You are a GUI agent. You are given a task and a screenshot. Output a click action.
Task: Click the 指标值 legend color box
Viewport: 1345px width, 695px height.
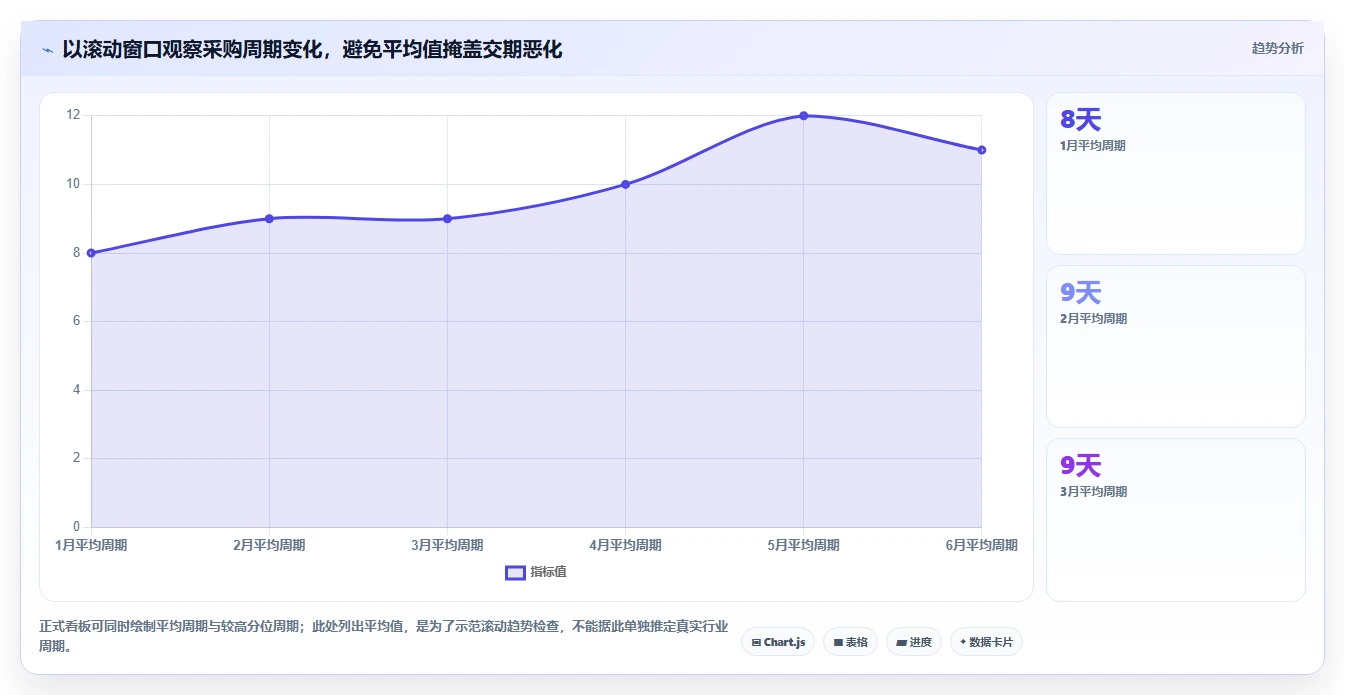tap(515, 572)
